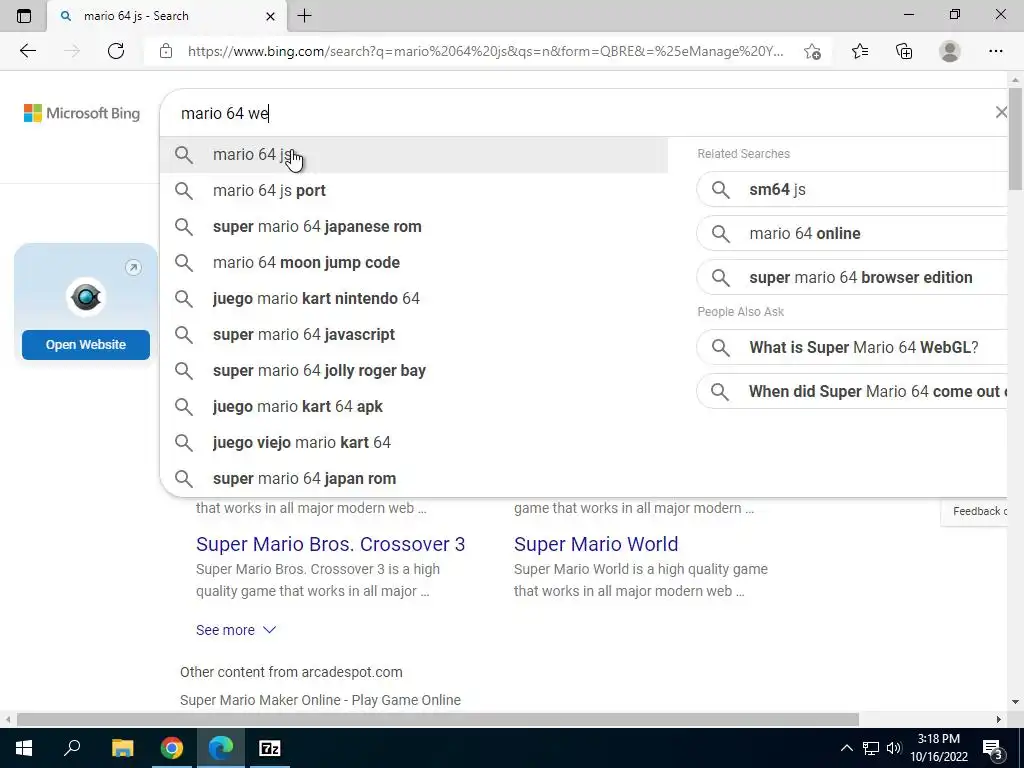This screenshot has width=1024, height=768.
Task: Select 'super mario 64 jolly roger bay'
Action: tap(414, 370)
